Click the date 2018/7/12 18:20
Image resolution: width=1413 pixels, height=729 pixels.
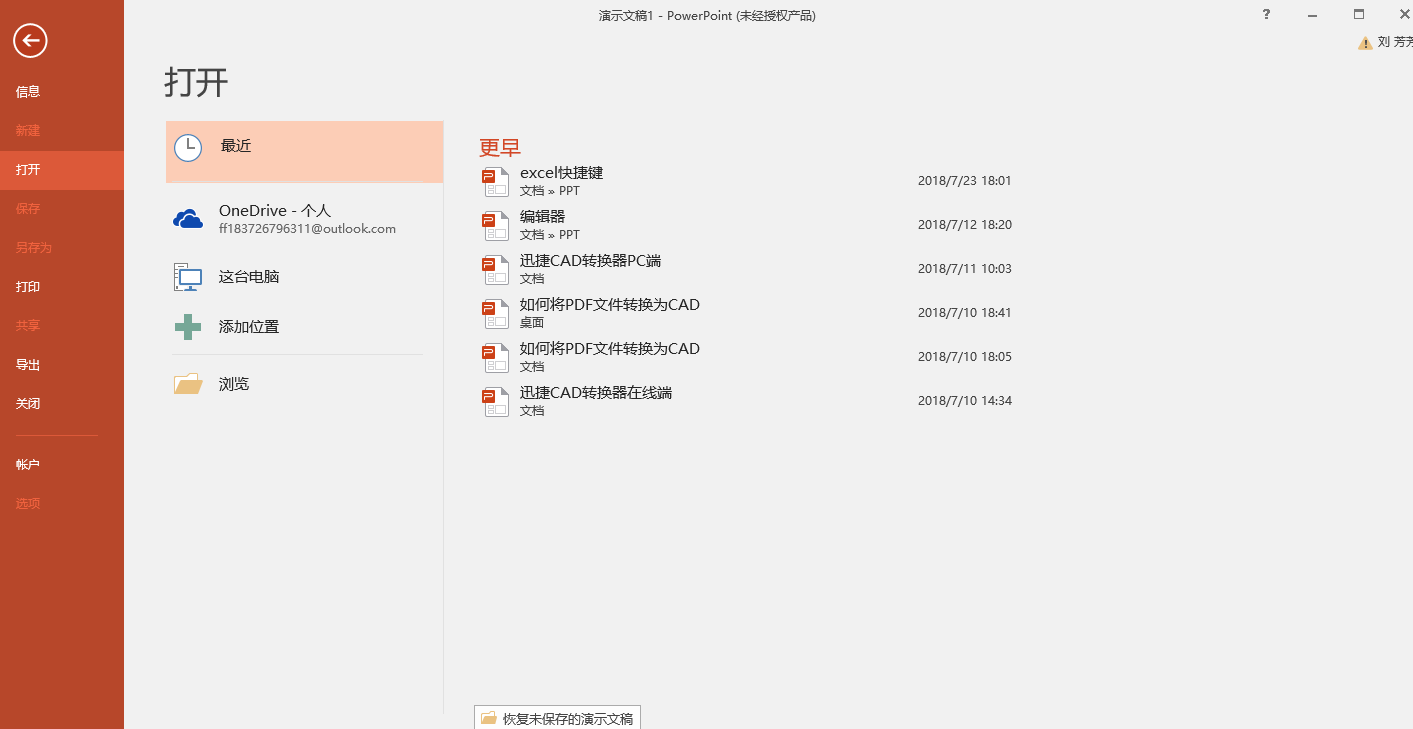[965, 225]
